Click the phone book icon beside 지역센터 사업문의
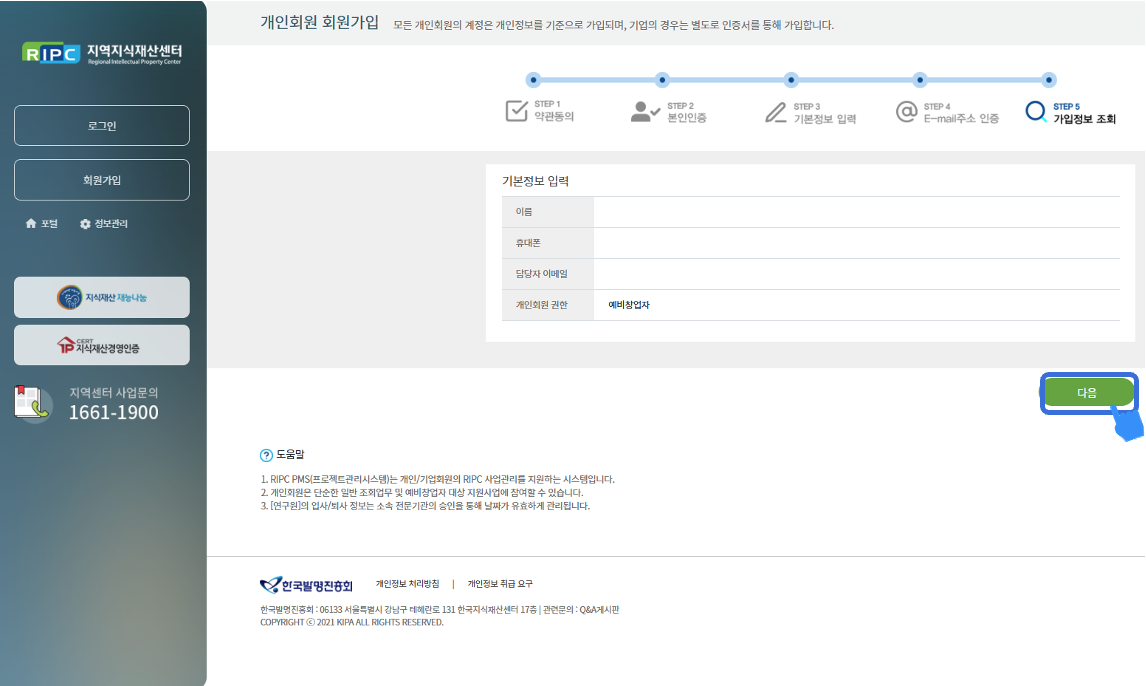This screenshot has width=1146, height=686. point(33,403)
